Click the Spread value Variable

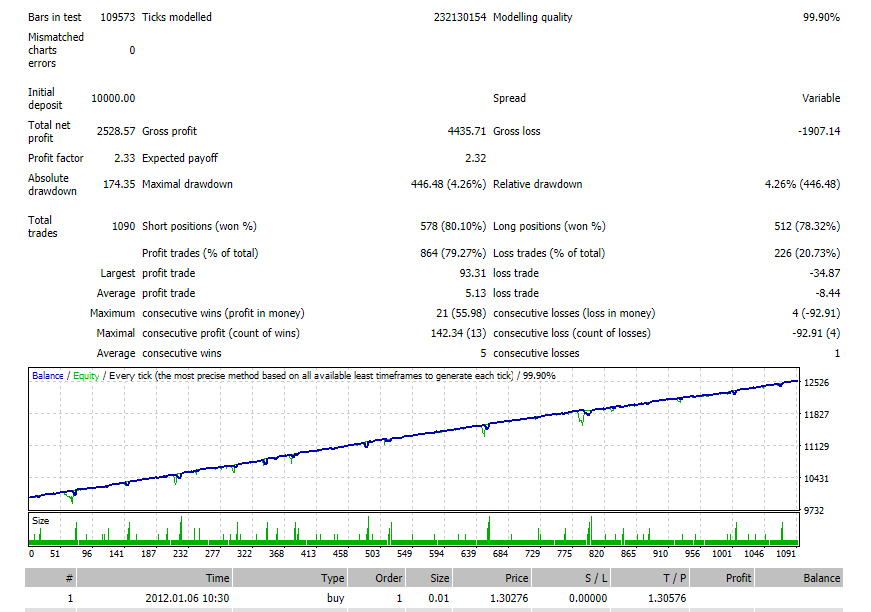point(821,98)
